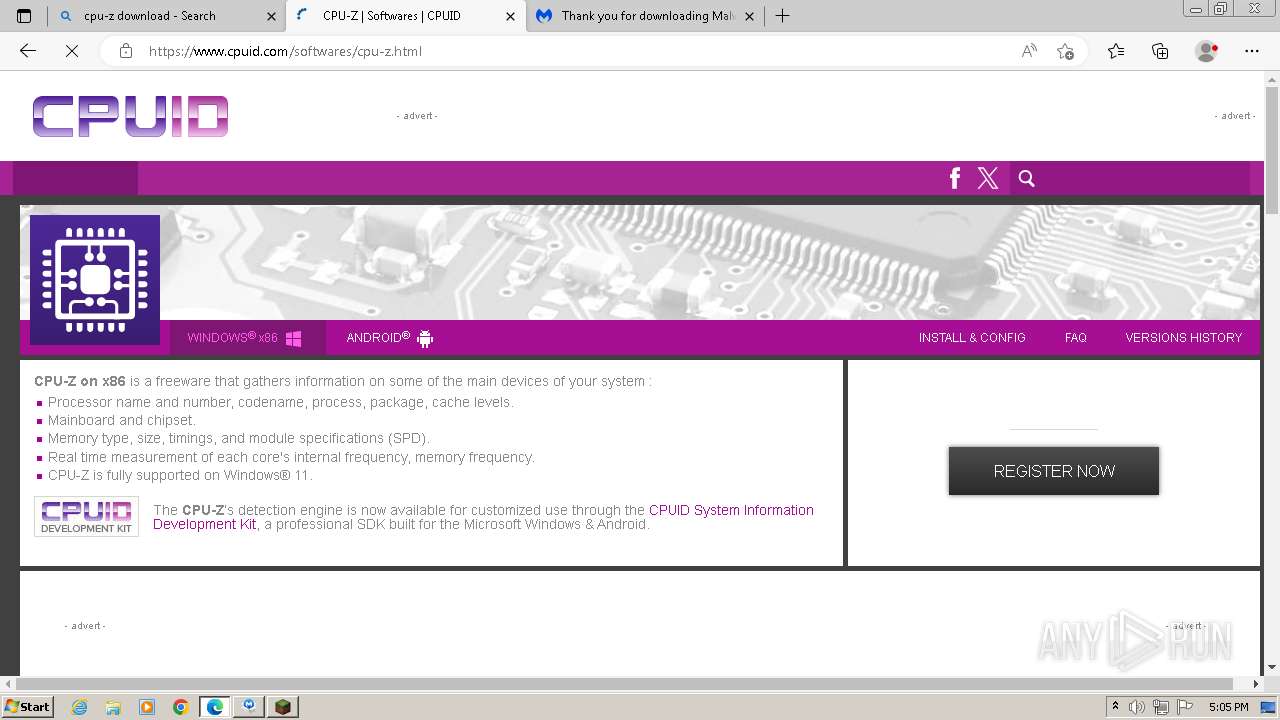Click the 5:05 PM clock
Image resolution: width=1280 pixels, height=720 pixels.
click(1228, 707)
